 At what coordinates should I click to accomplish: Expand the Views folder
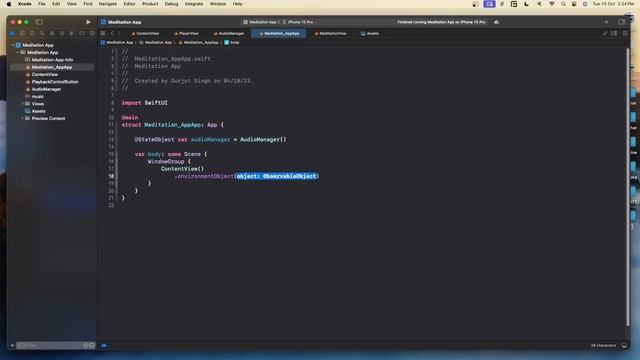pyautogui.click(x=22, y=104)
